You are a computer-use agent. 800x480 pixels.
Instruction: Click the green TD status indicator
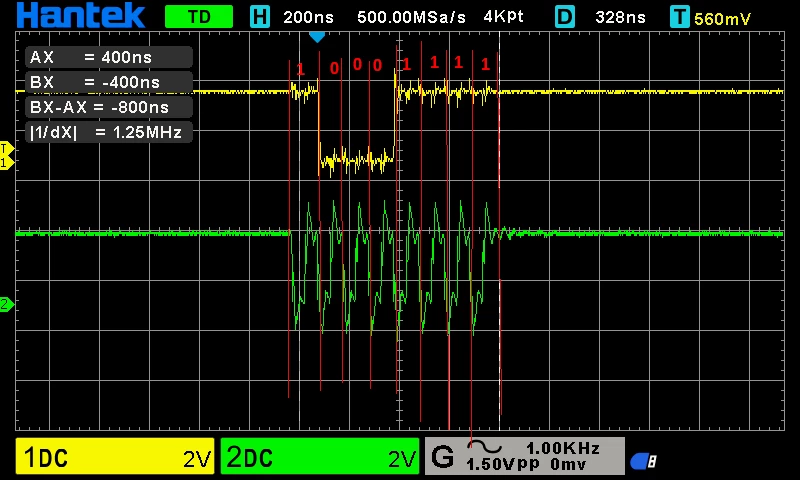199,17
